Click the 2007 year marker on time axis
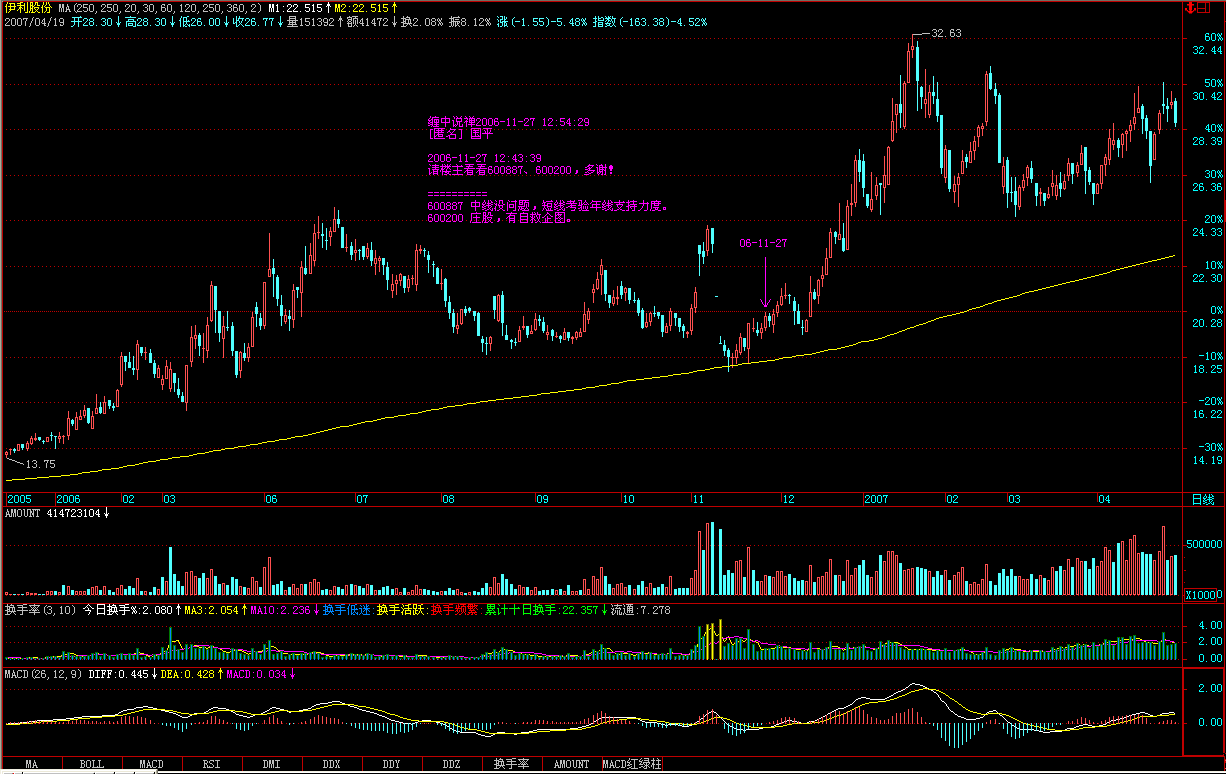1226x774 pixels. [x=876, y=498]
